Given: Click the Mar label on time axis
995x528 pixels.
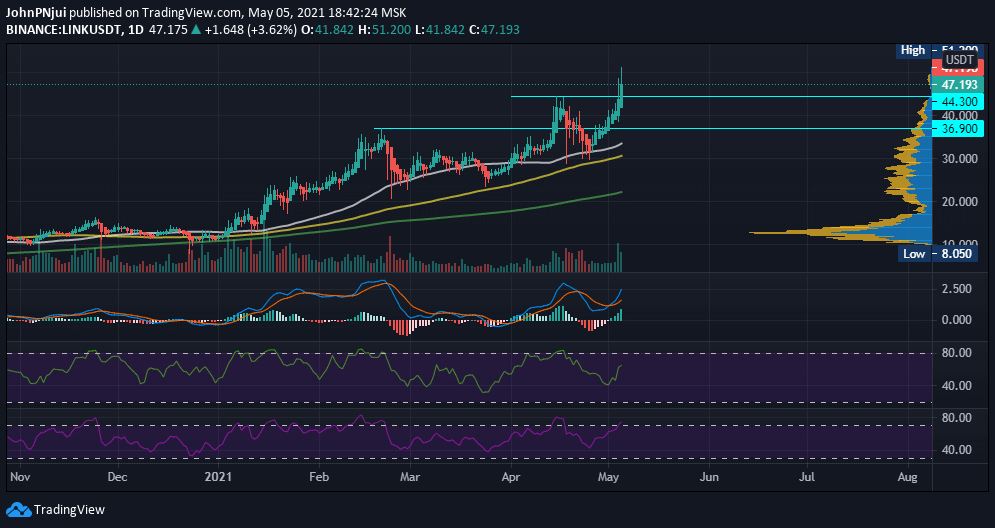Looking at the screenshot, I should tap(409, 477).
